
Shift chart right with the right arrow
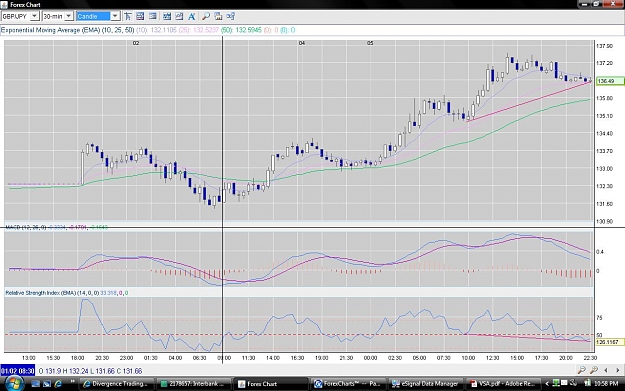[x=618, y=370]
